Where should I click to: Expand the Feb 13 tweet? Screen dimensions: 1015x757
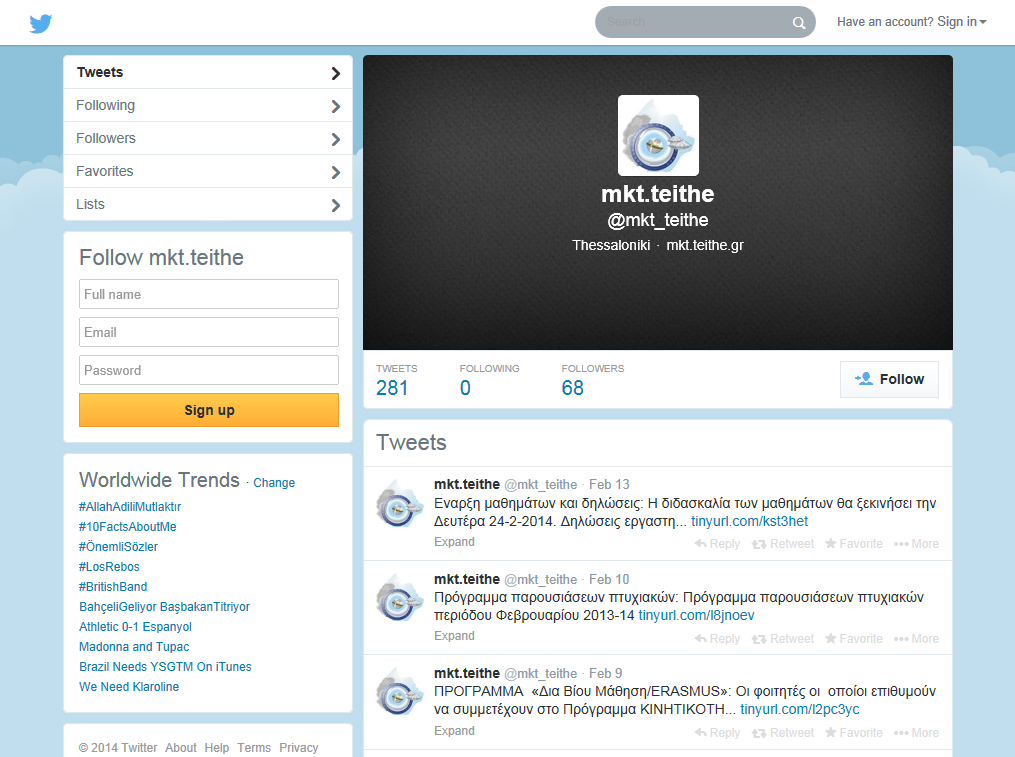point(454,542)
